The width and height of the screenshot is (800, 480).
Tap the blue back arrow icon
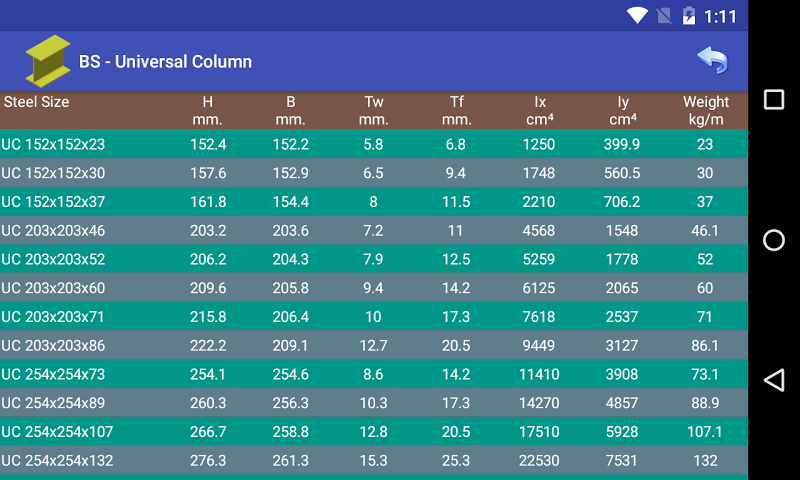(712, 61)
